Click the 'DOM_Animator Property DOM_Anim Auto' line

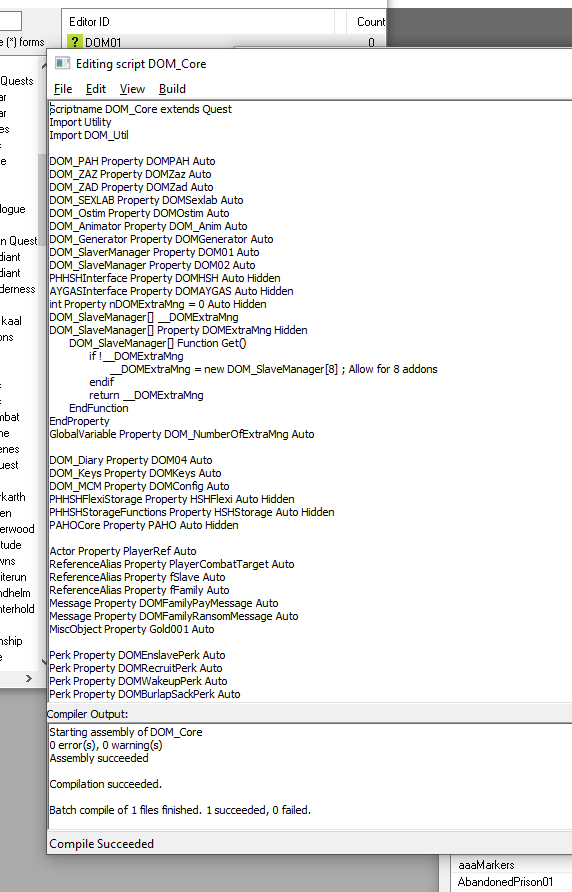(x=148, y=226)
